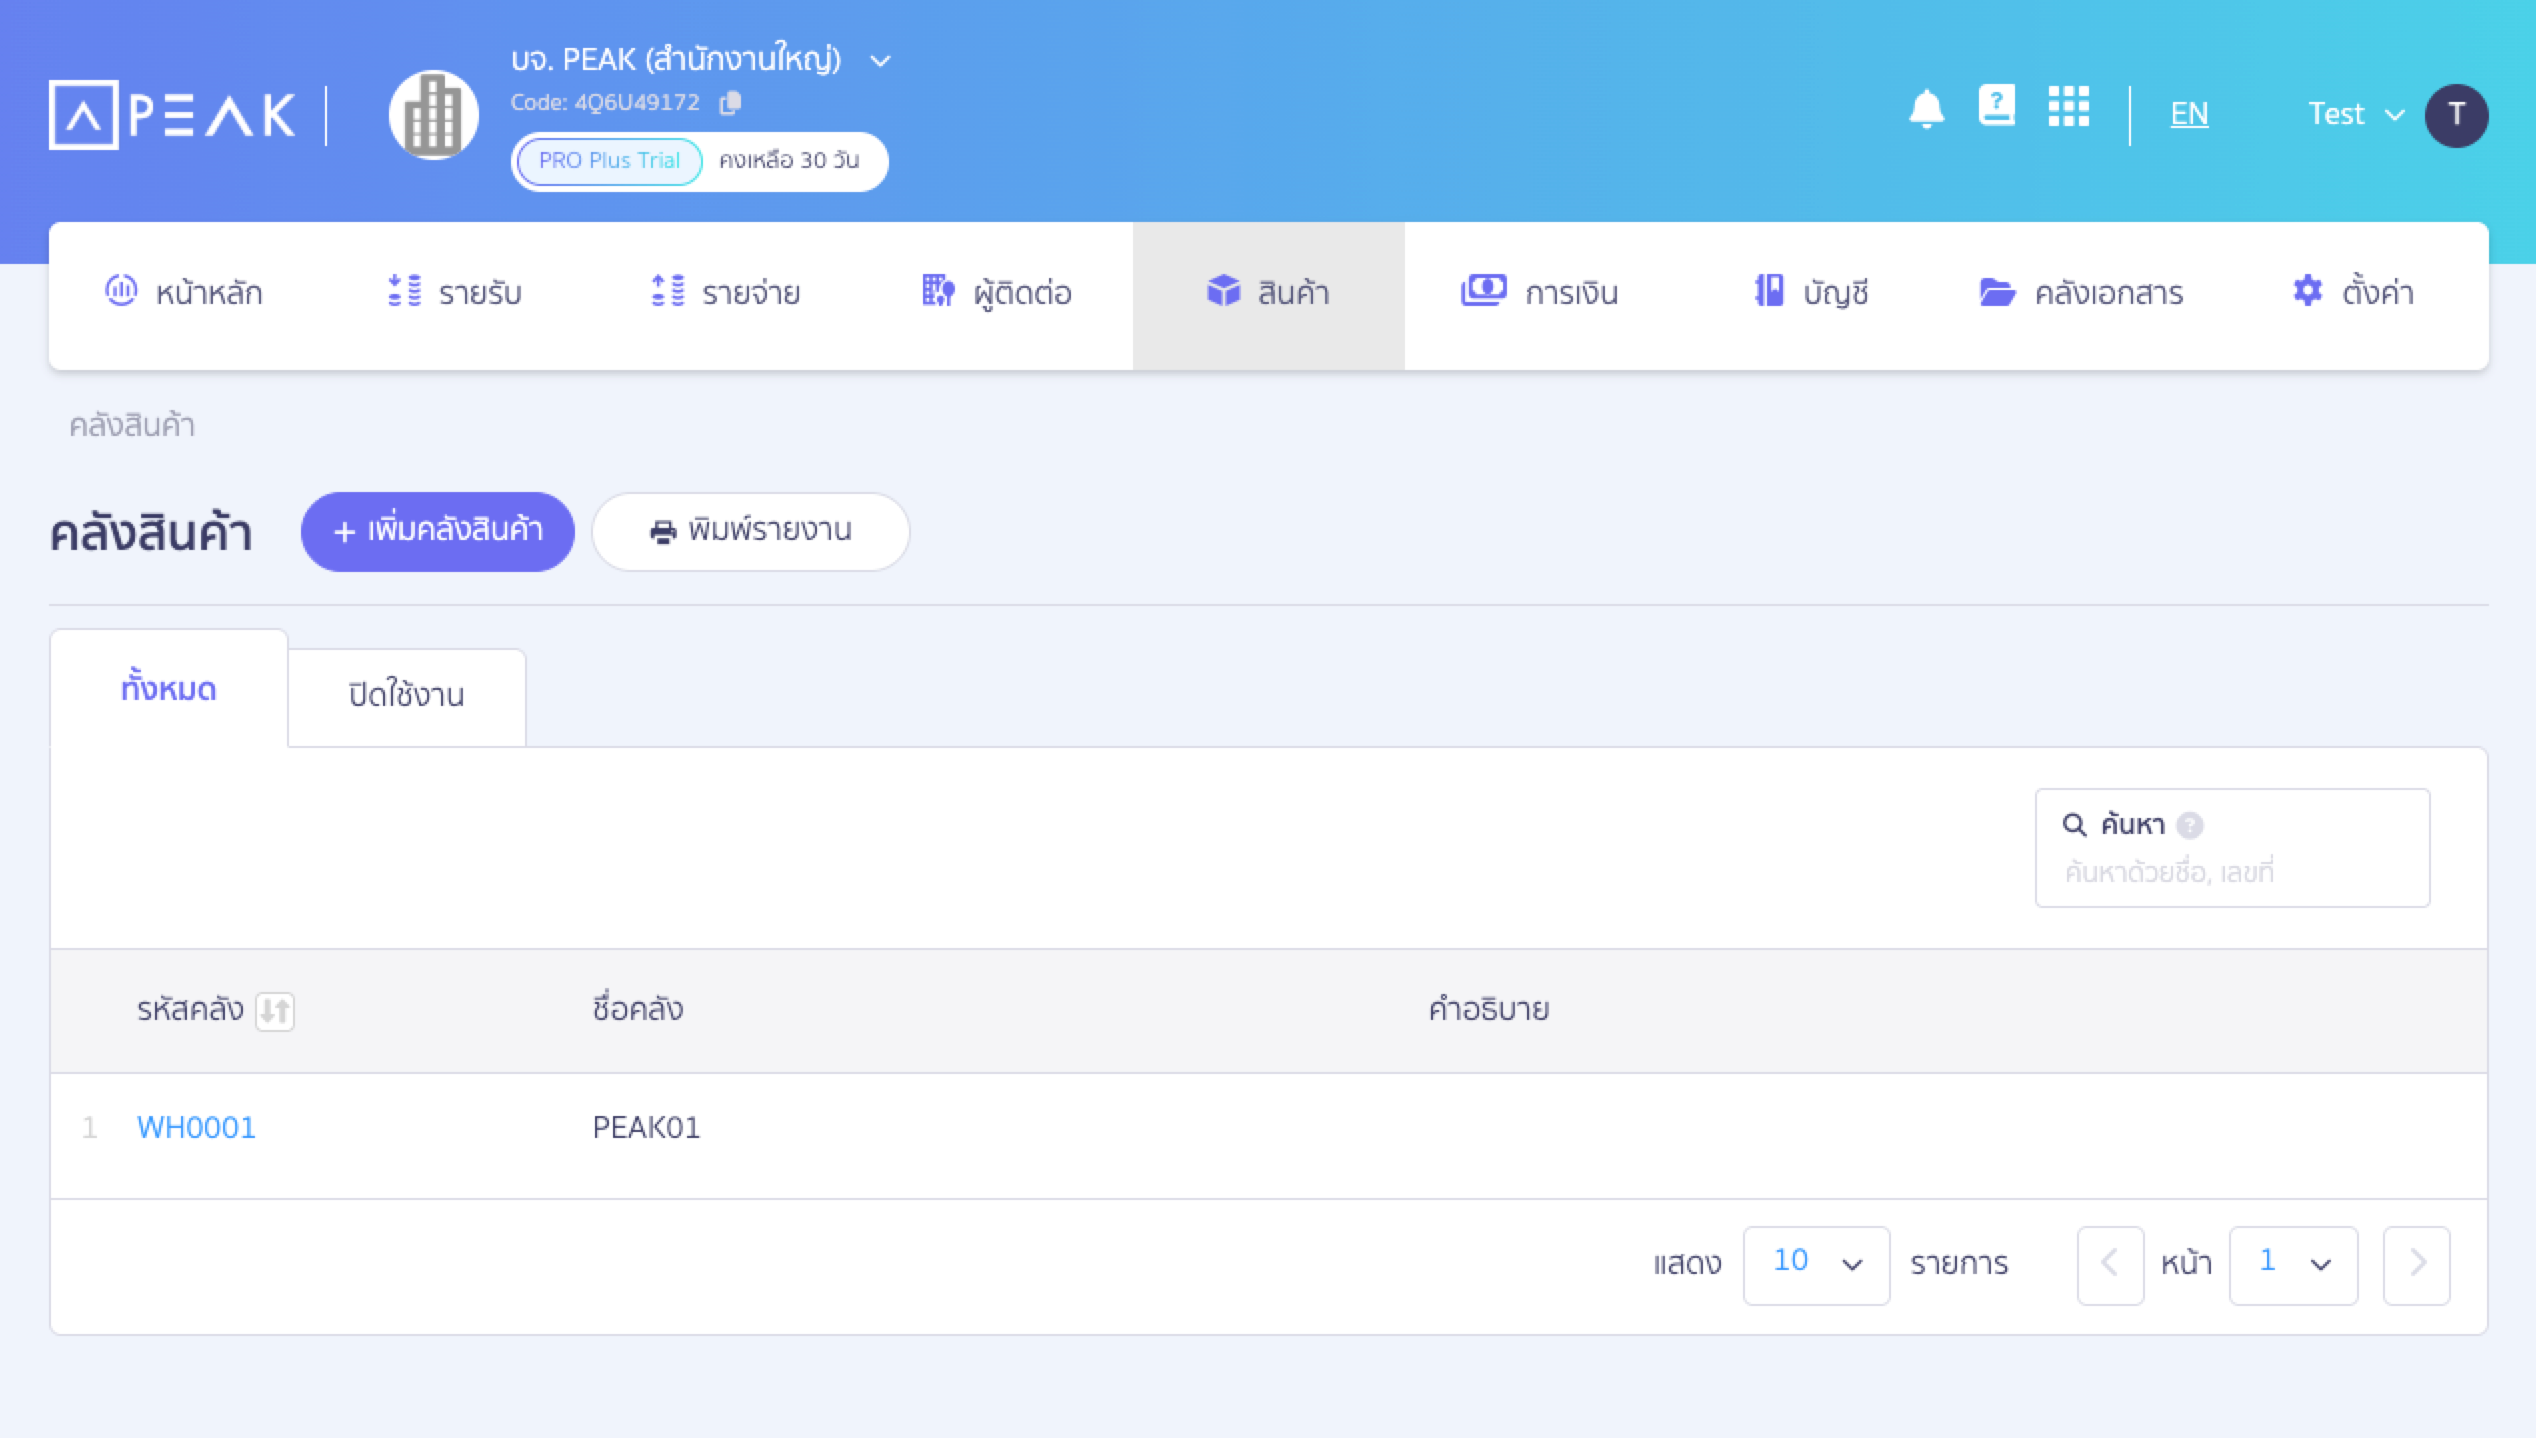Click the เพิ่มคลังสินค้า button
Viewport: 2536px width, 1438px height.
click(x=438, y=531)
